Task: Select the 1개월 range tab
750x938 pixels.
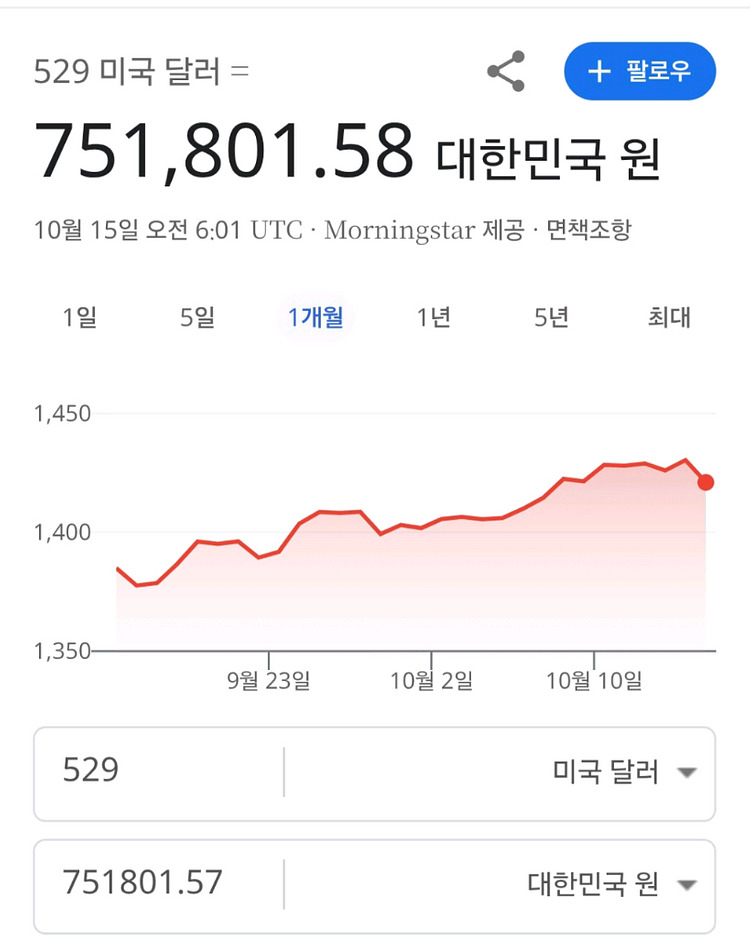Action: pyautogui.click(x=315, y=318)
